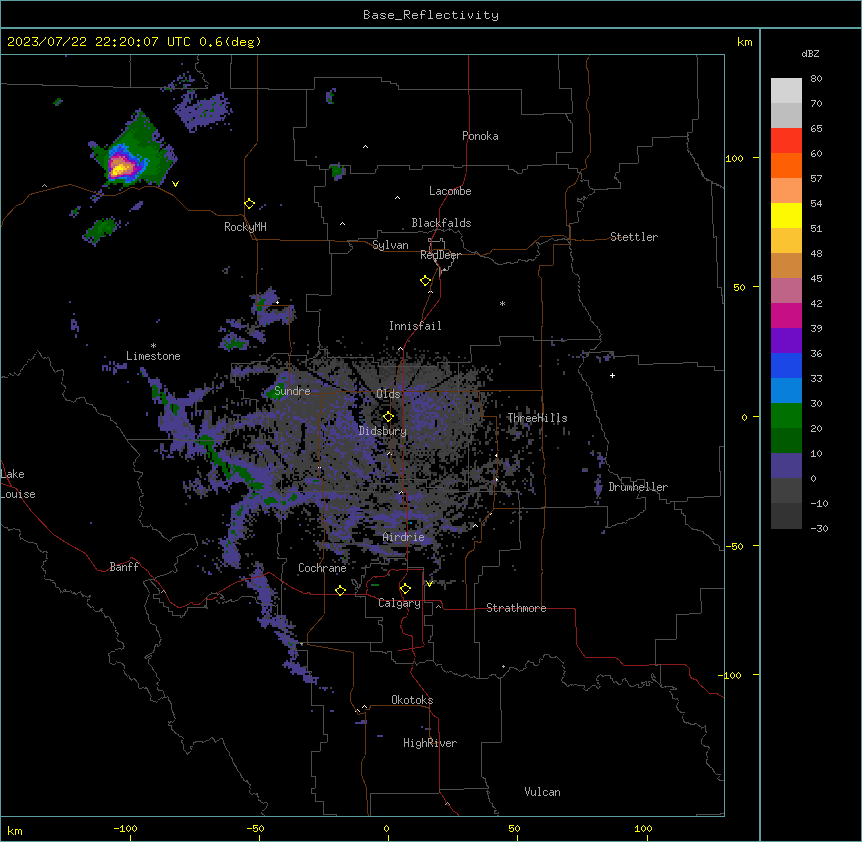Select the yellow diamond marker above Didsbury
The height and width of the screenshot is (842, 862).
pos(388,417)
